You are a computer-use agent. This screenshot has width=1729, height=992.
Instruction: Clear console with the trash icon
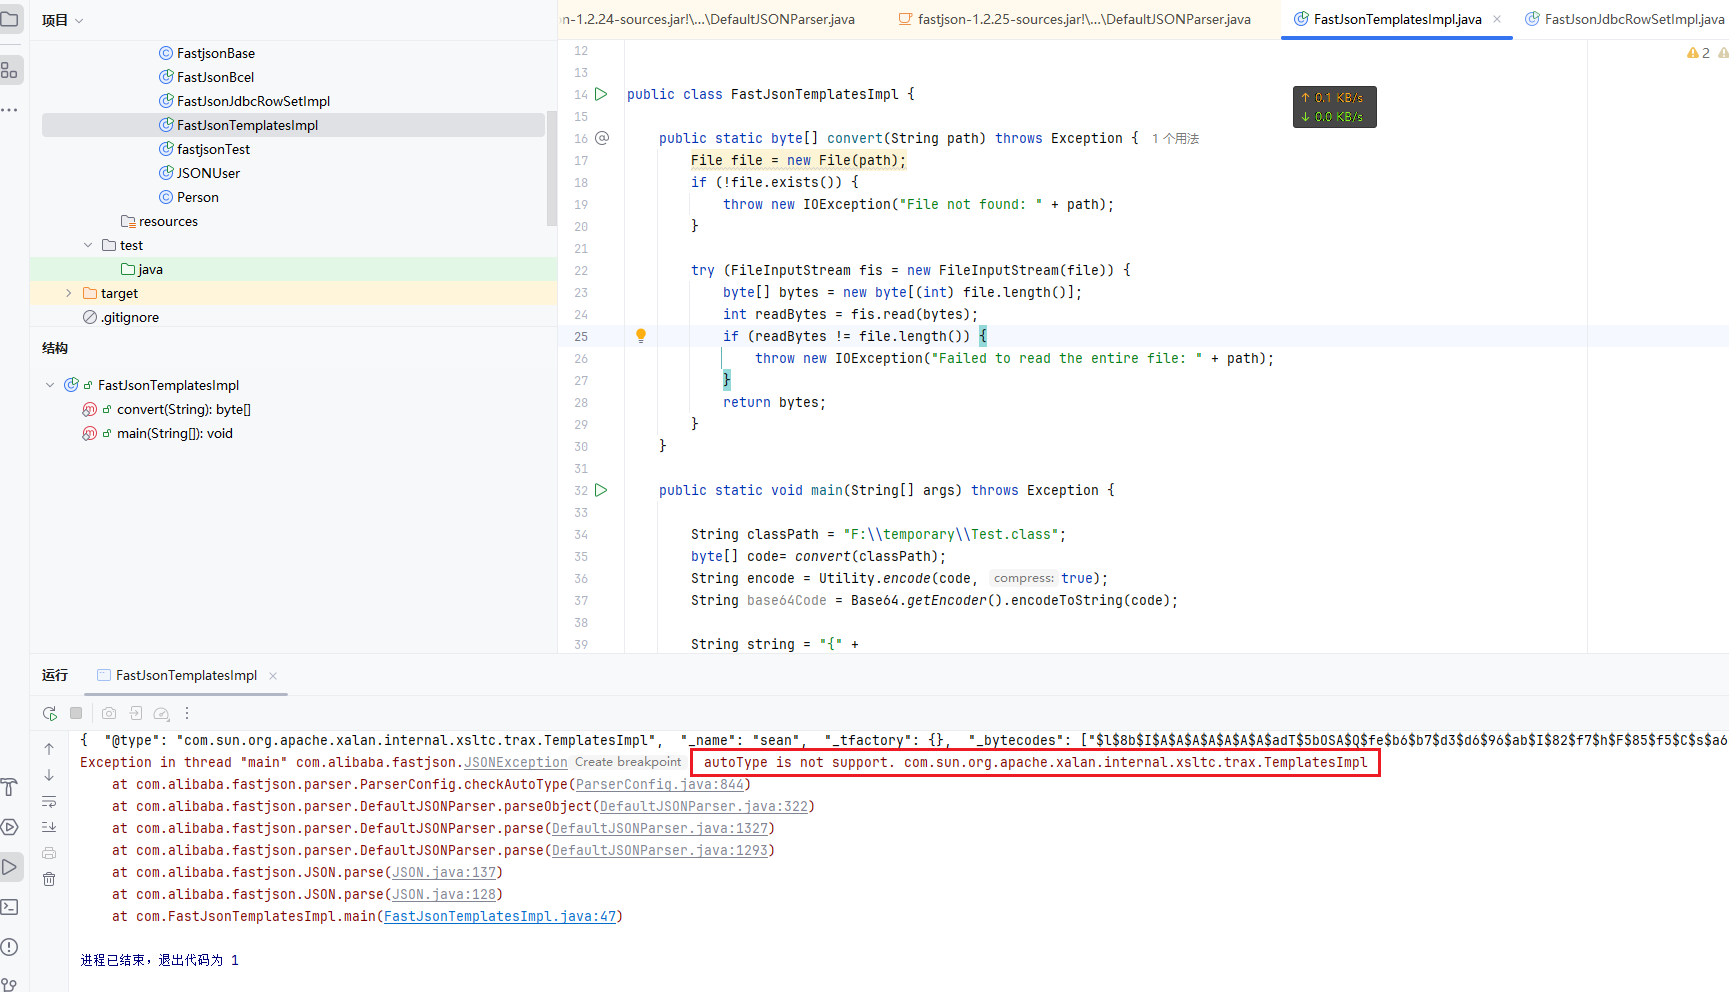click(x=49, y=879)
